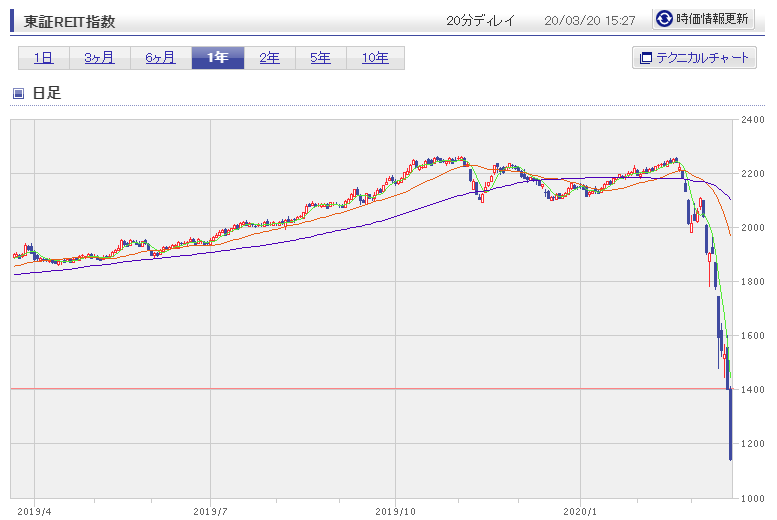
Task: Click the 1000 y-axis label
Action: point(753,498)
